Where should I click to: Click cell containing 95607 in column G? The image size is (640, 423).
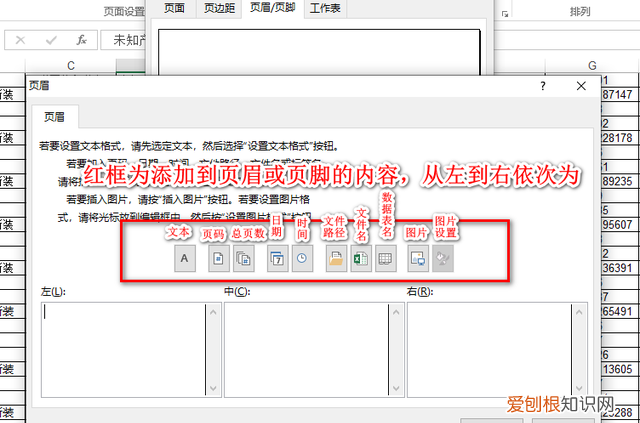[x=620, y=225]
